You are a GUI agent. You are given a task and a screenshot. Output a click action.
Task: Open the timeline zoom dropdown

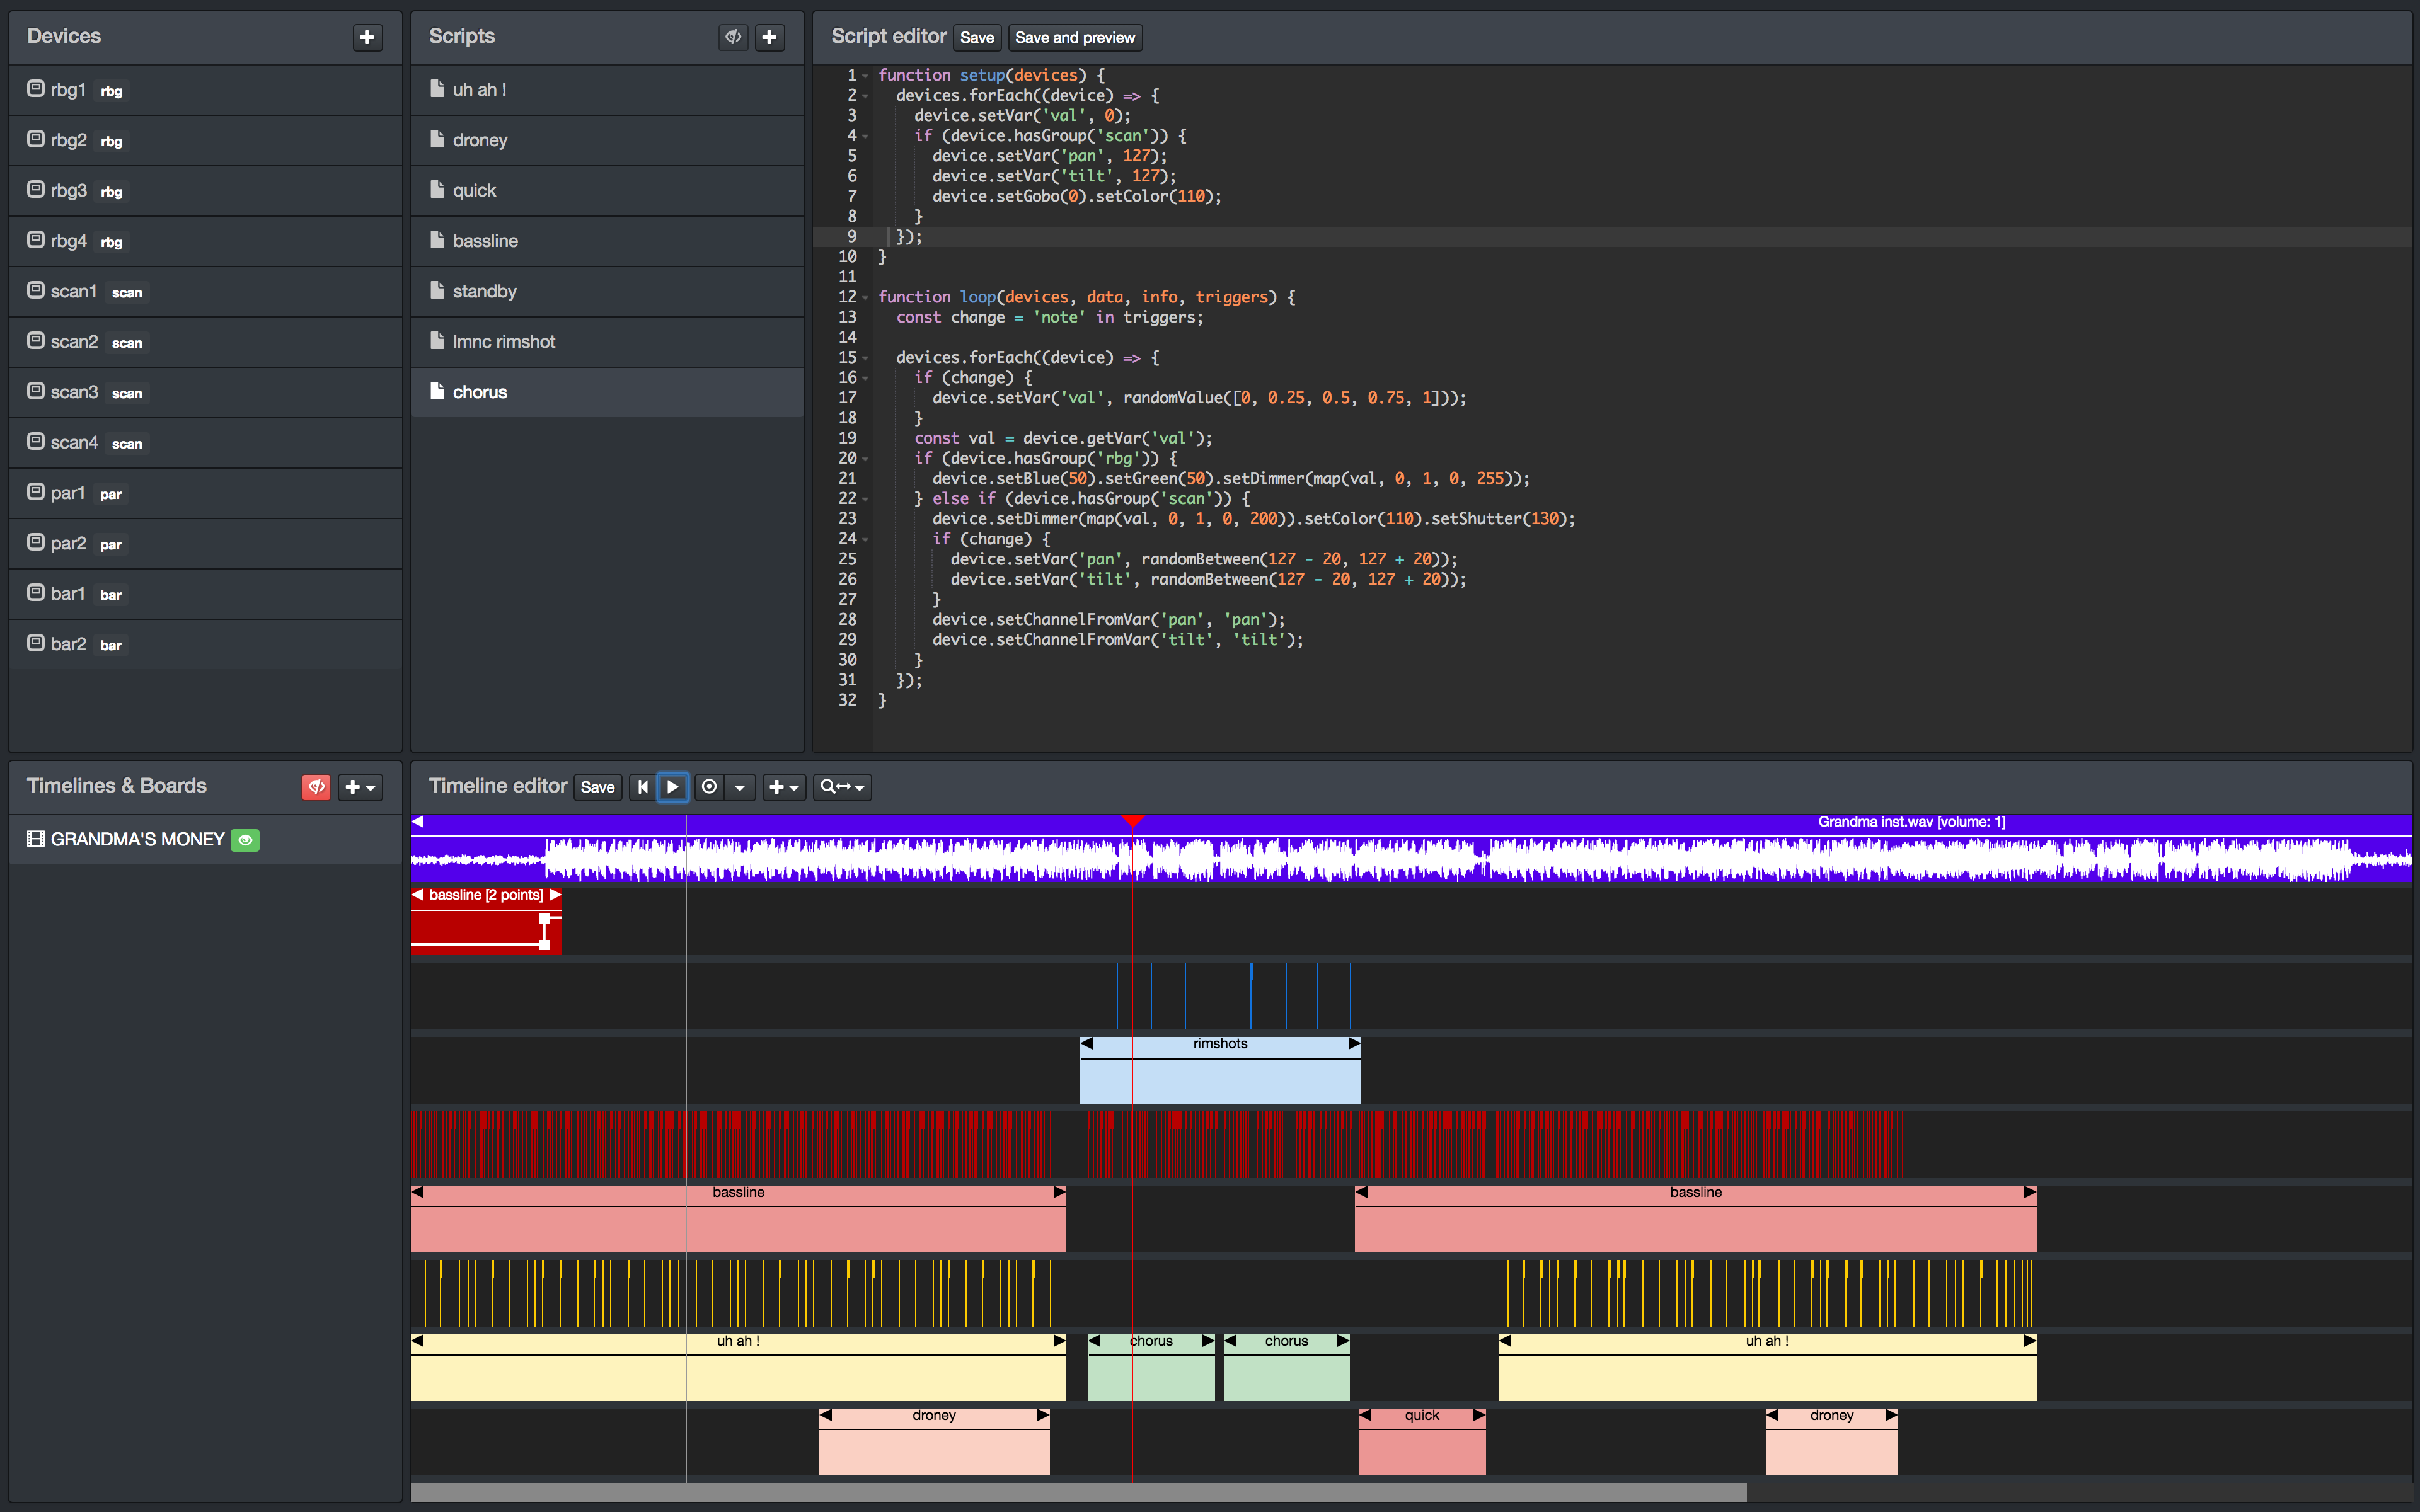(x=842, y=787)
